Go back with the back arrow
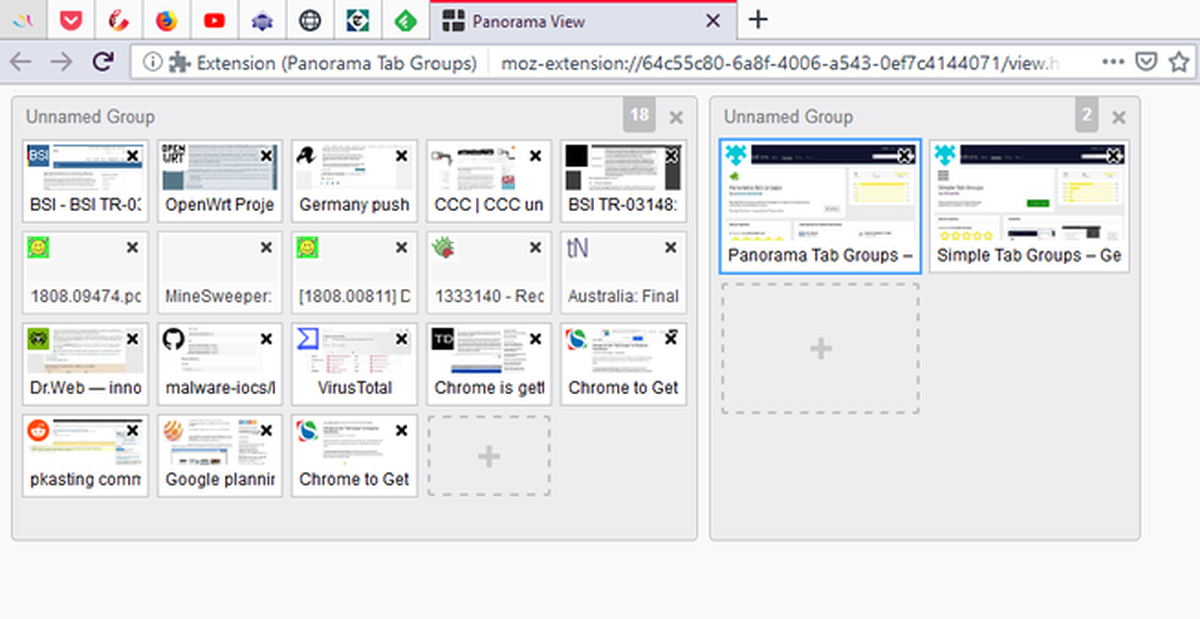Viewport: 1200px width, 619px height. tap(20, 62)
